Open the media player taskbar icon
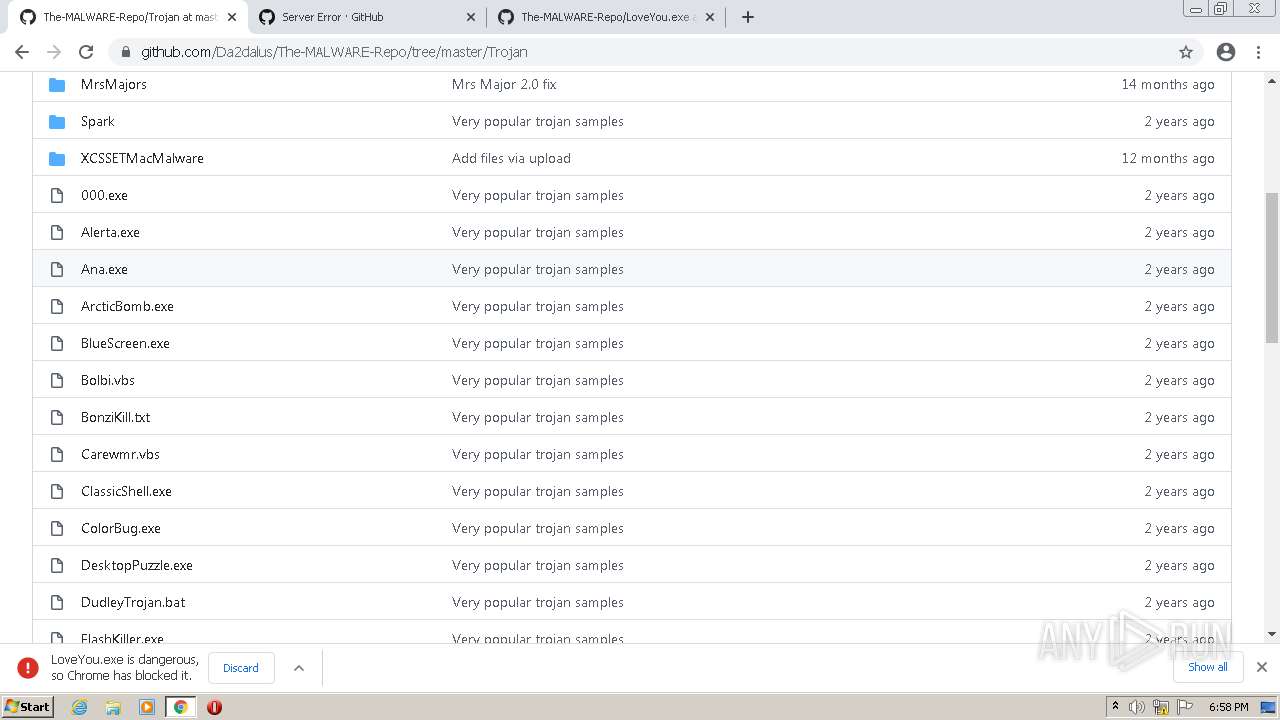 pyautogui.click(x=147, y=707)
